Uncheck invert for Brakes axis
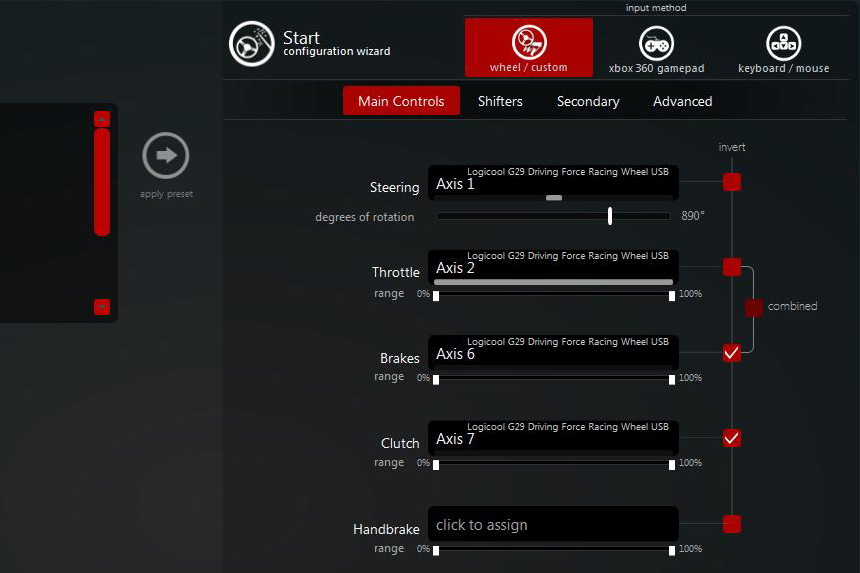Screen dimensions: 860x573 (x=732, y=352)
